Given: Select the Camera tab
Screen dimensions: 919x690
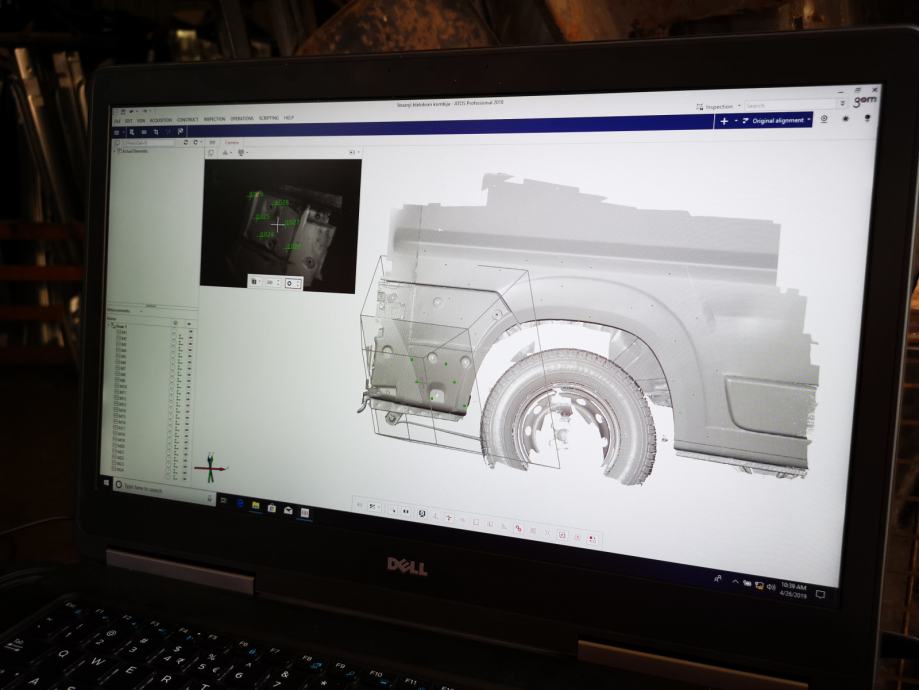Looking at the screenshot, I should click(232, 142).
